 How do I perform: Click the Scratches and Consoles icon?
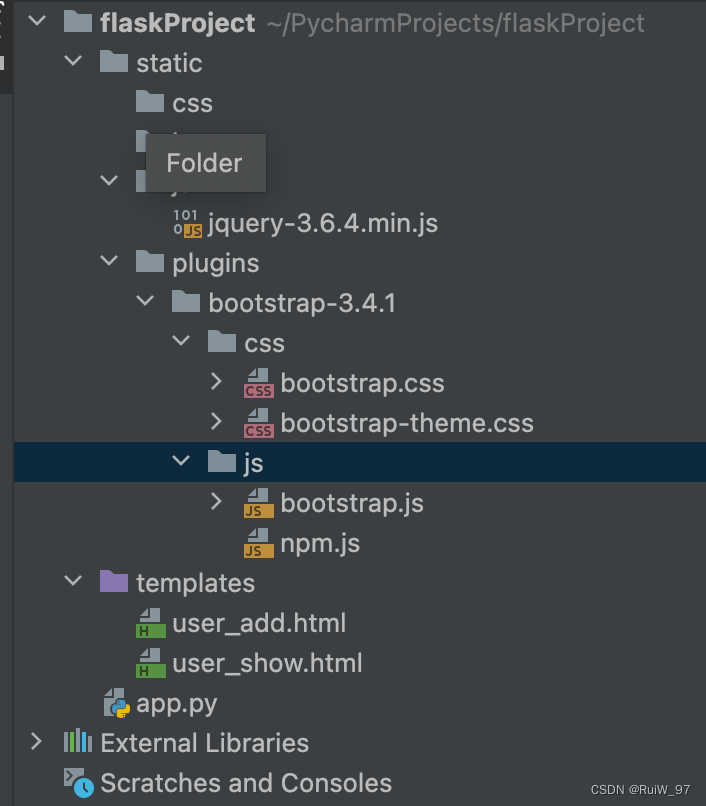(76, 782)
